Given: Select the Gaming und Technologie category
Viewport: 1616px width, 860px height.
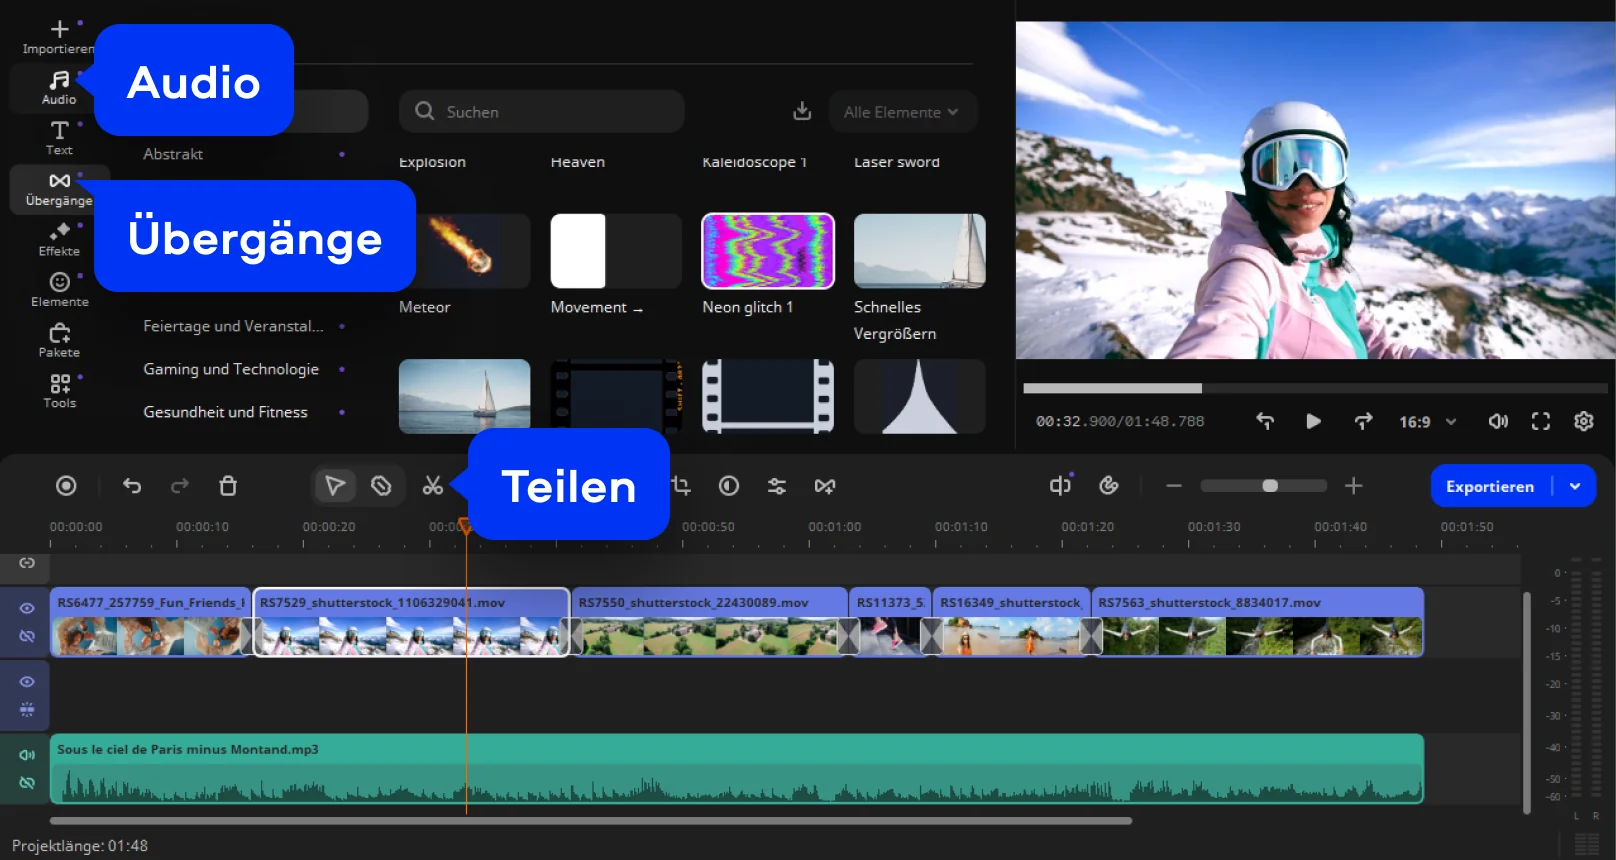Looking at the screenshot, I should (231, 369).
